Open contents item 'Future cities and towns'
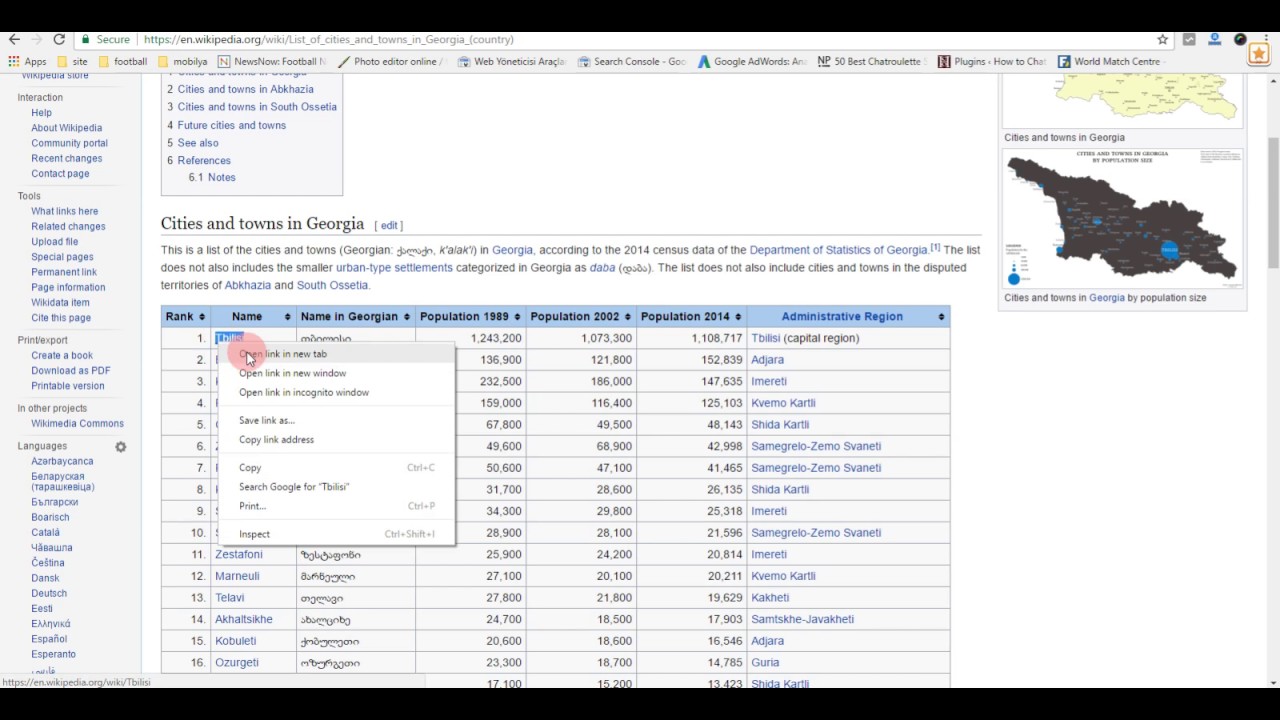 (232, 125)
